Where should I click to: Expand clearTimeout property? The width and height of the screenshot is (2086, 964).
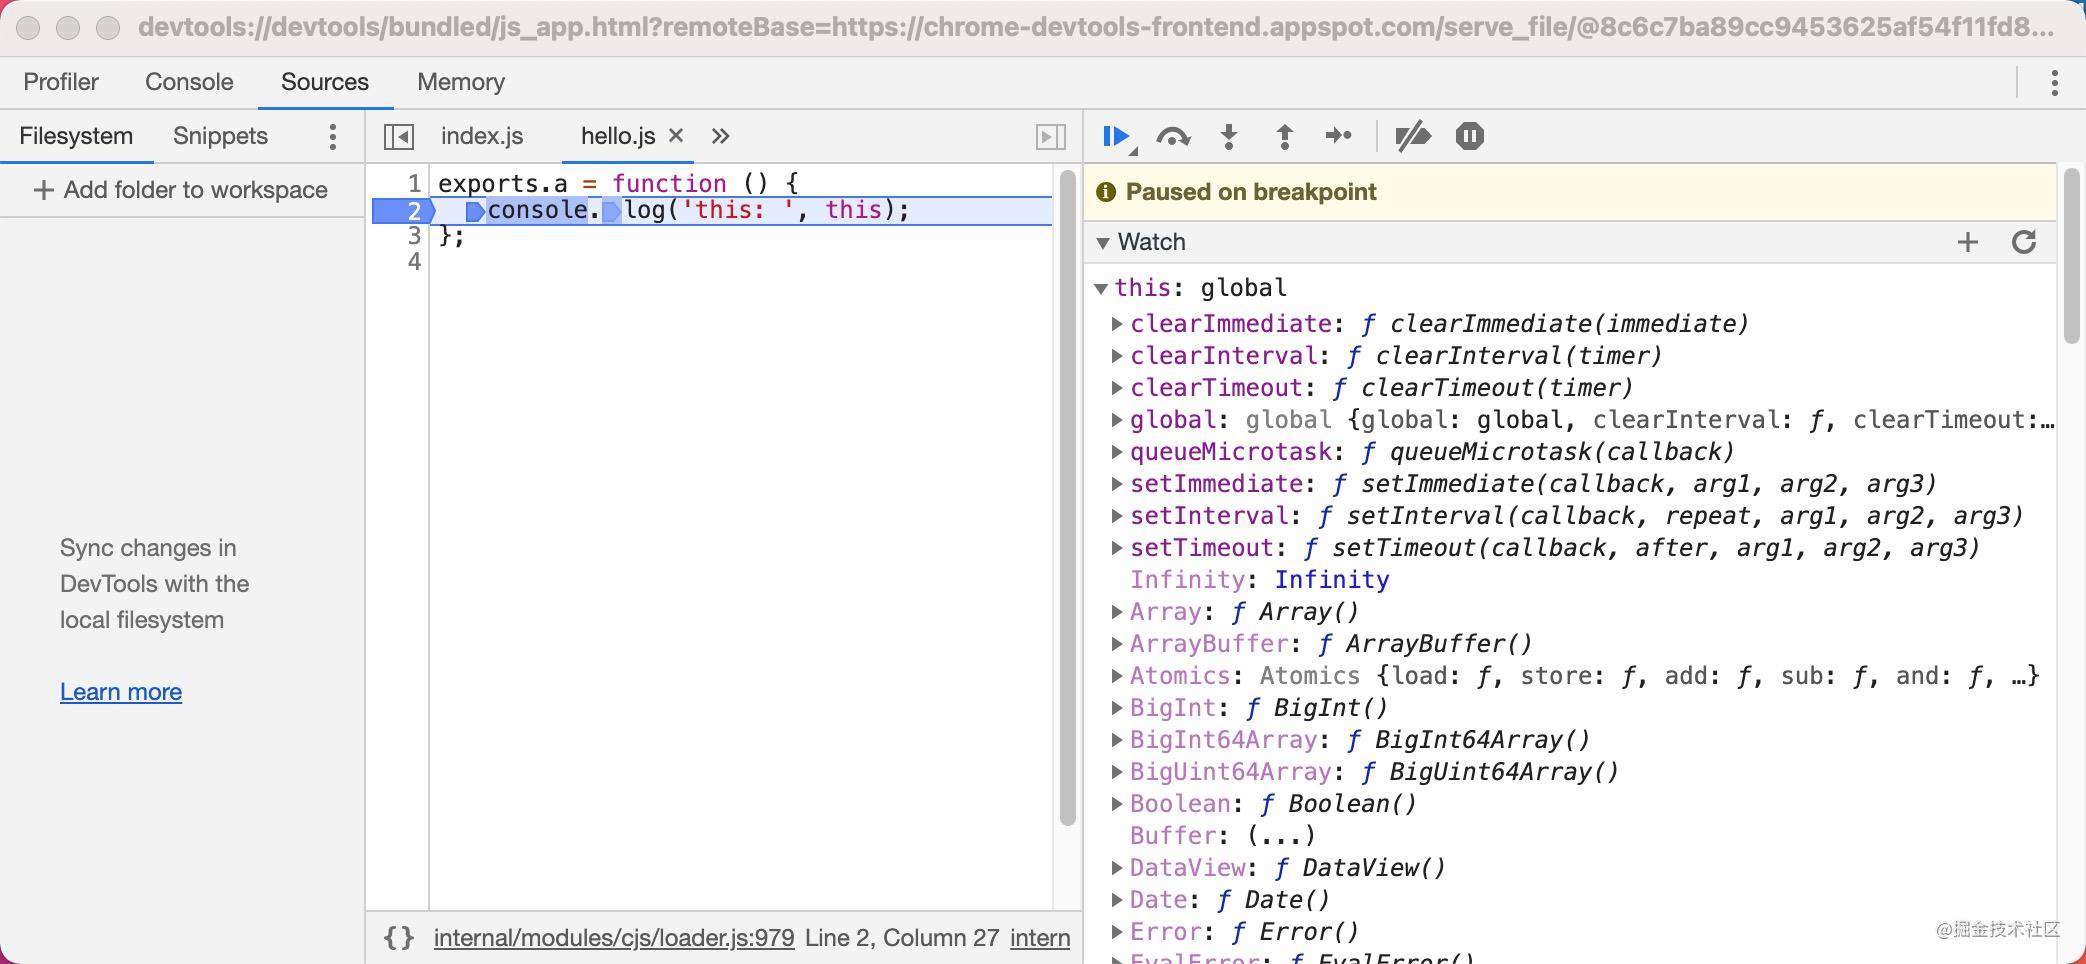coord(1116,388)
